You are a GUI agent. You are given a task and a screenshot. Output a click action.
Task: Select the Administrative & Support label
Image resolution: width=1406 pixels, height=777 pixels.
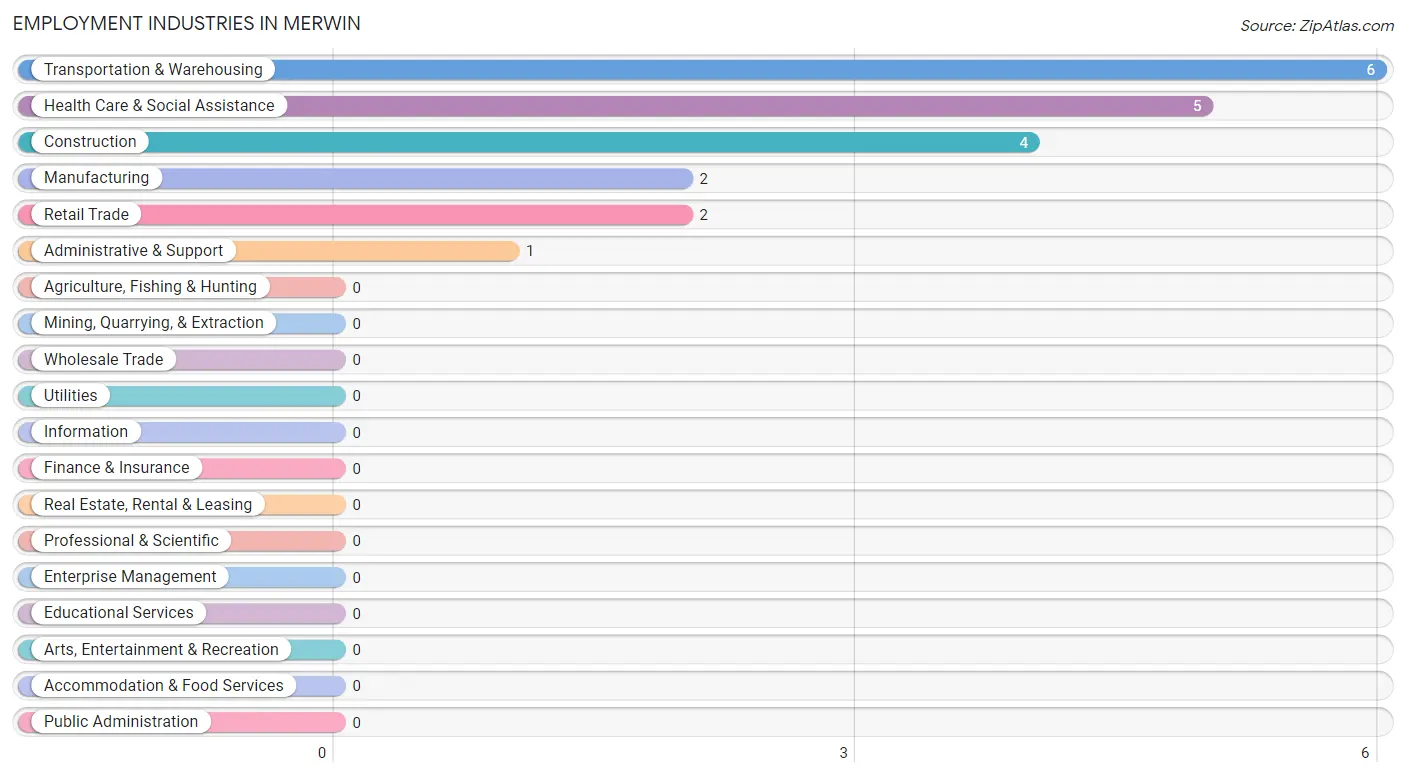pyautogui.click(x=133, y=250)
